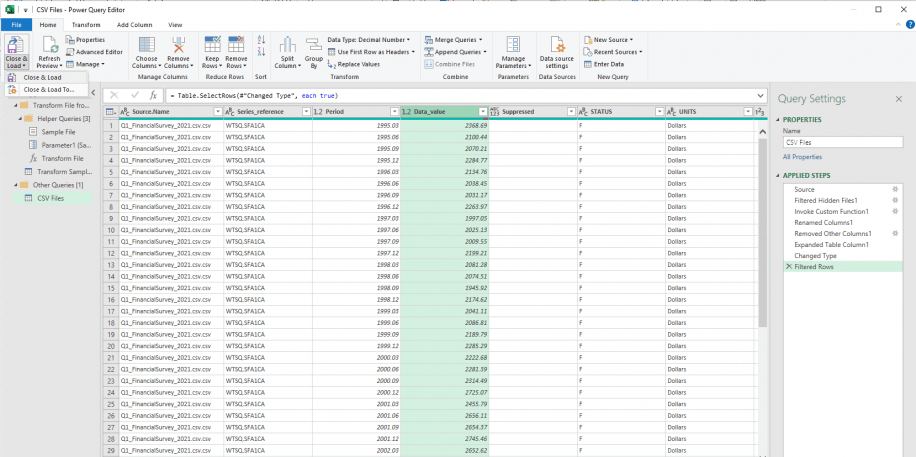
Task: Open gear for Removed Other Columns1 step
Action: click(x=894, y=233)
